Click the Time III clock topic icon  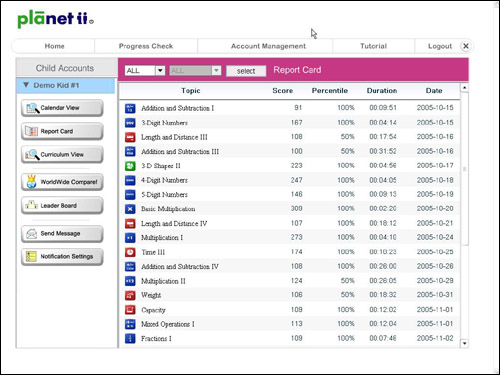[x=130, y=252]
